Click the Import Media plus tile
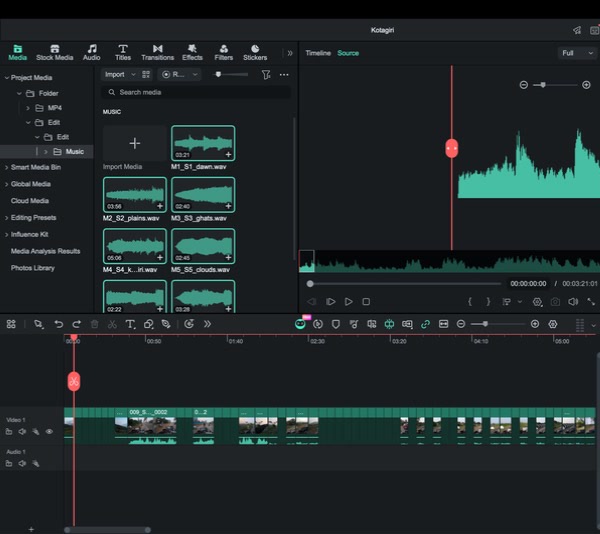The image size is (600, 534). point(134,143)
